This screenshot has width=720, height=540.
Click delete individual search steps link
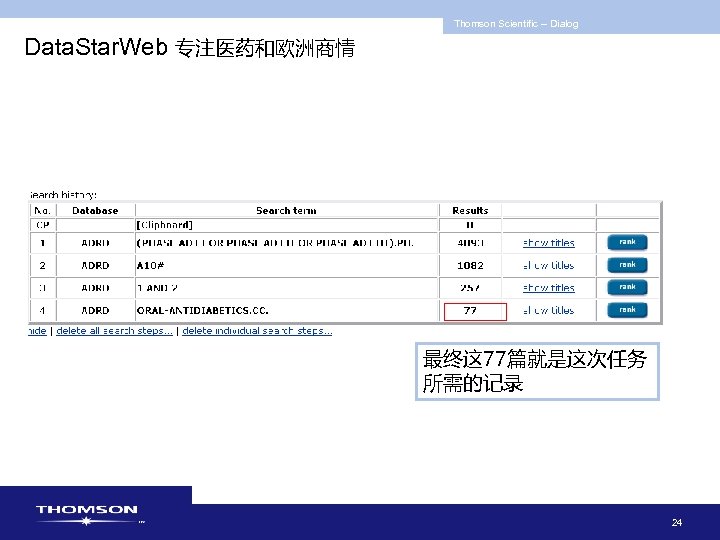click(x=257, y=331)
